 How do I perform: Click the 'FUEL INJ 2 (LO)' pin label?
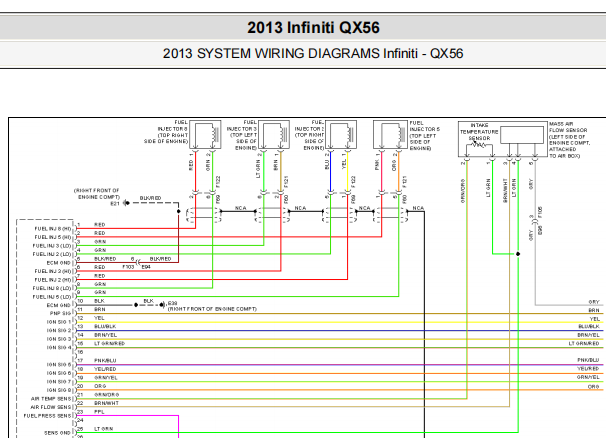52,254
